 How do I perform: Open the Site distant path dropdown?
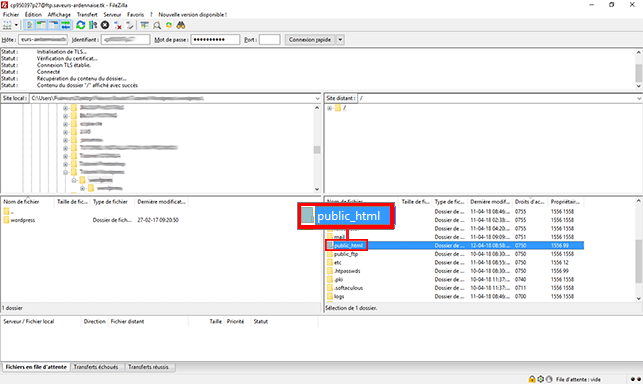[639, 98]
